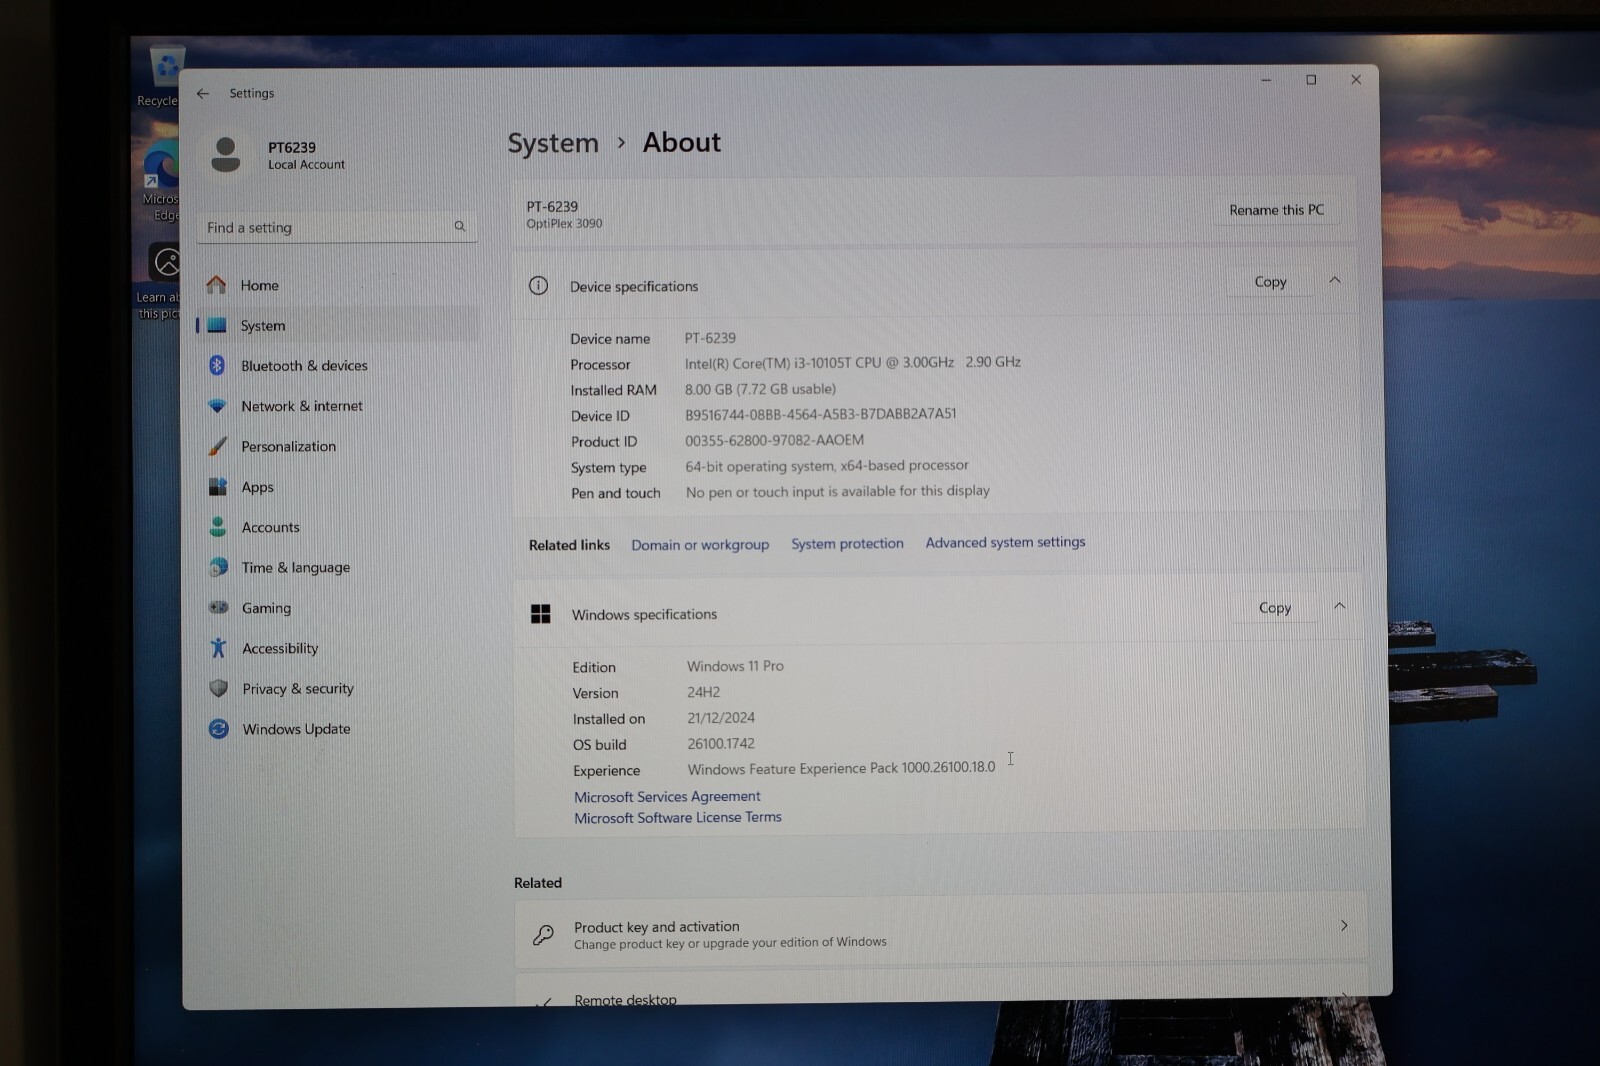The height and width of the screenshot is (1066, 1600).
Task: Open the Apps settings page
Action: click(x=337, y=487)
